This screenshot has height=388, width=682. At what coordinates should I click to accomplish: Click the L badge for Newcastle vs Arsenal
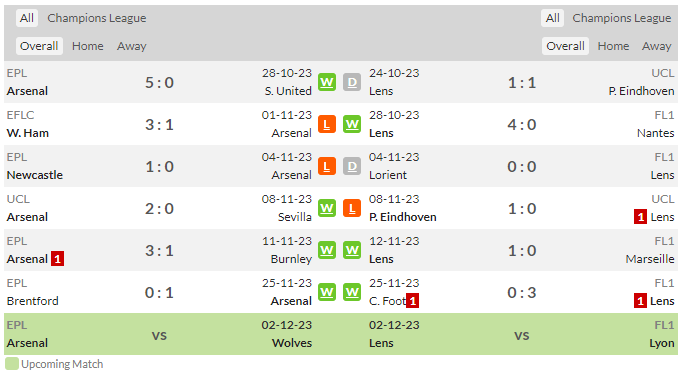pyautogui.click(x=327, y=166)
